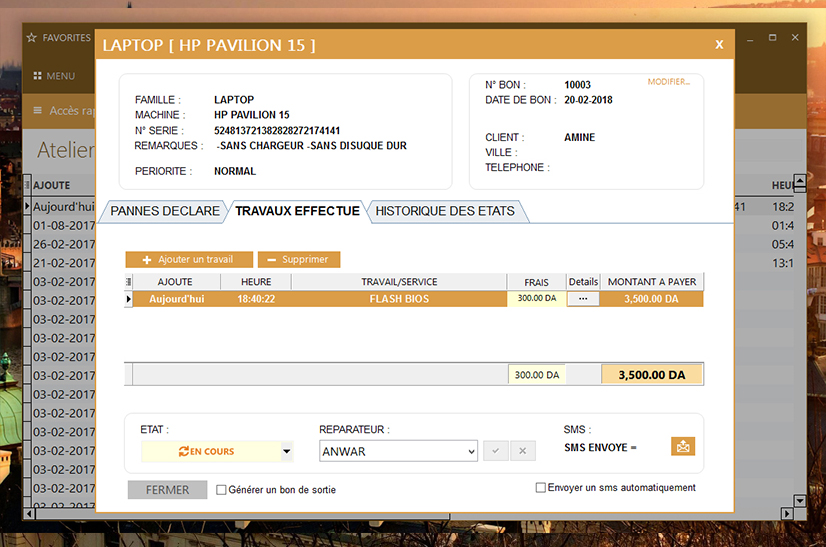Viewport: 826px width, 547px height.
Task: Click the 300.00 DA total frais value
Action: click(x=537, y=375)
